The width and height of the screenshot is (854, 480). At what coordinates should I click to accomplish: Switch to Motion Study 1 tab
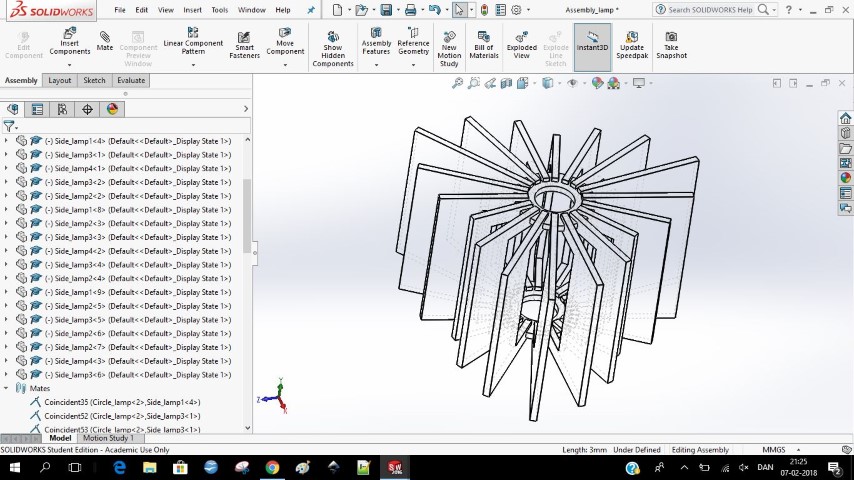(x=108, y=438)
